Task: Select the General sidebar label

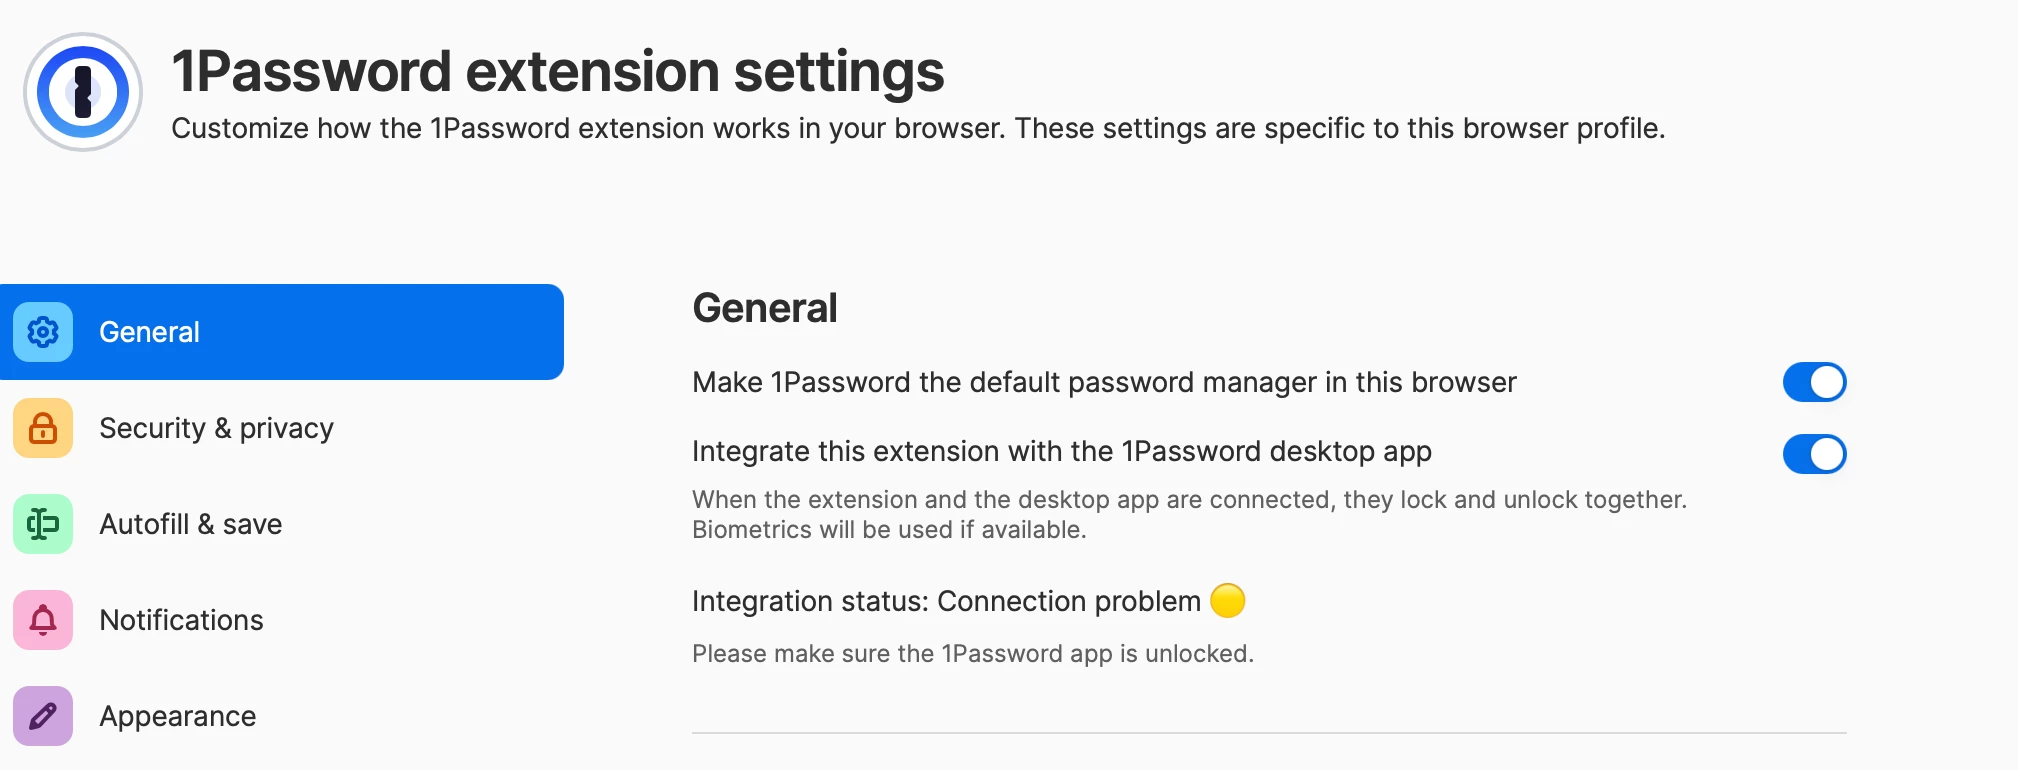Action: tap(149, 332)
